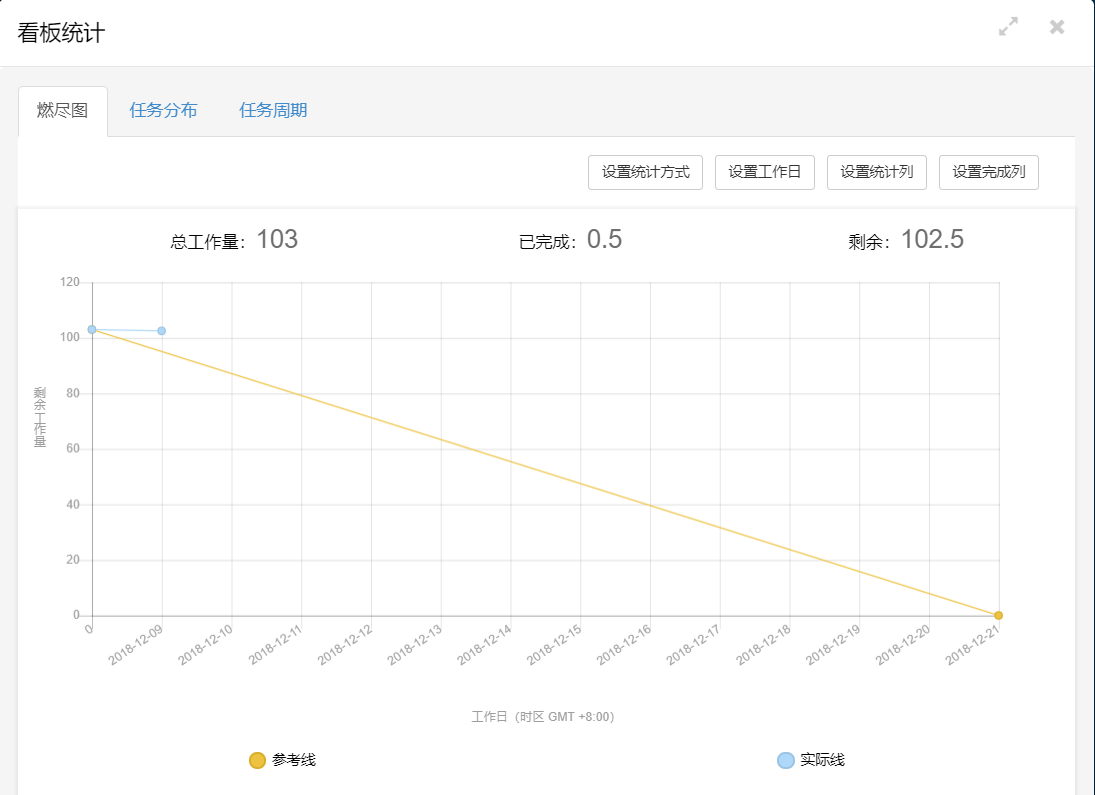Click the 设置工作日 button
This screenshot has height=795, width=1095.
click(765, 172)
